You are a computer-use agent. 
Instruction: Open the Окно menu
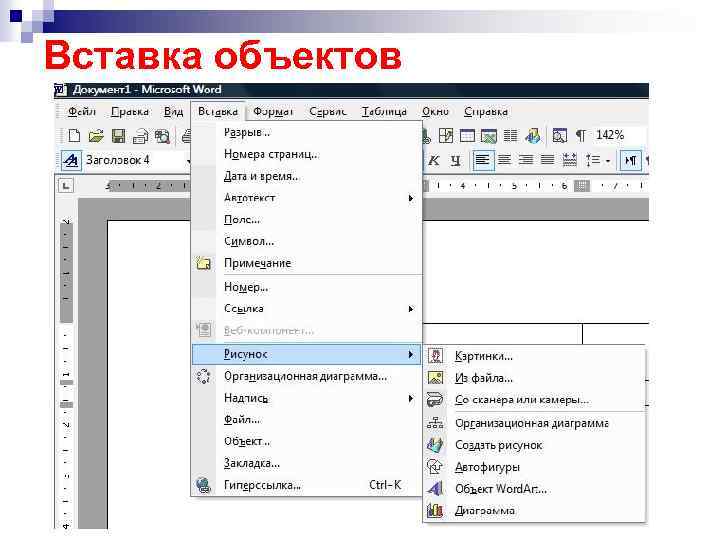(435, 112)
